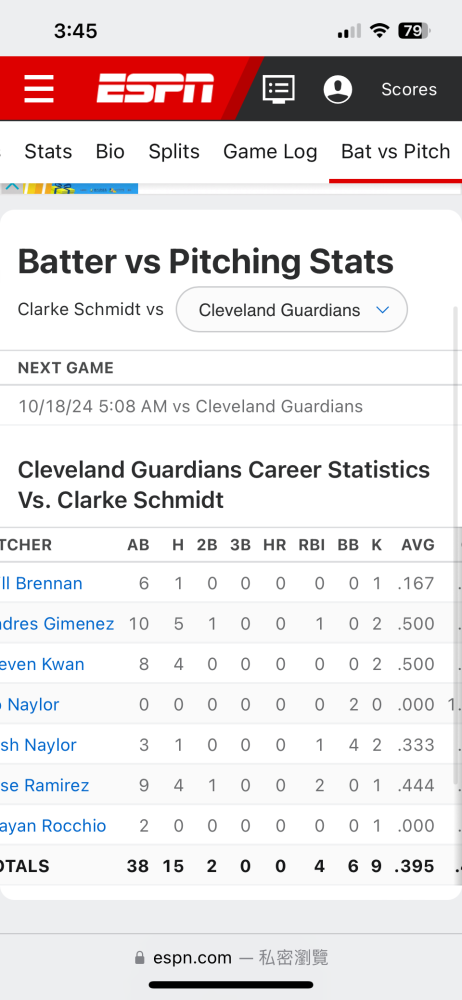
Task: Open Jose Ramirez player link
Action: [45, 785]
